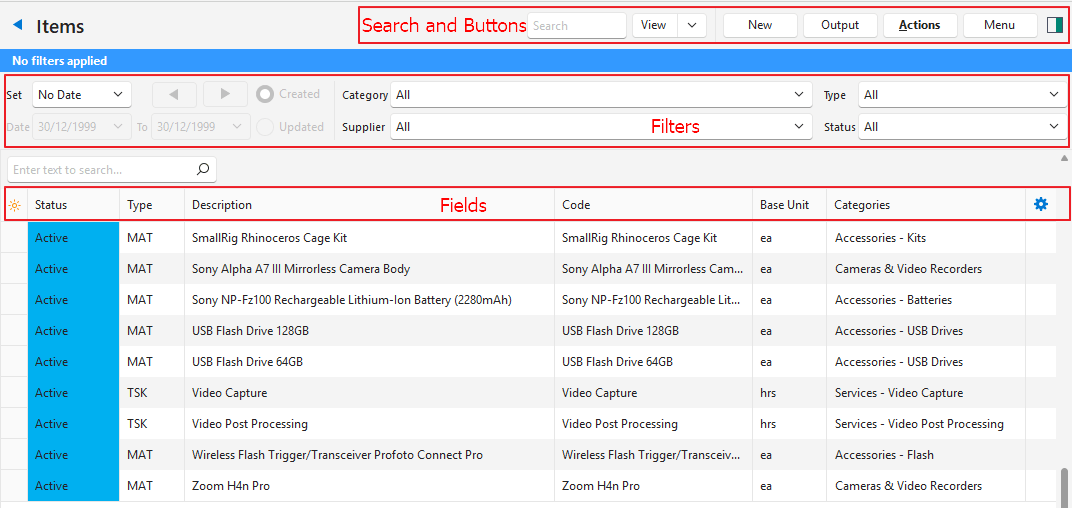Sort by the Base Unit column header

click(790, 204)
